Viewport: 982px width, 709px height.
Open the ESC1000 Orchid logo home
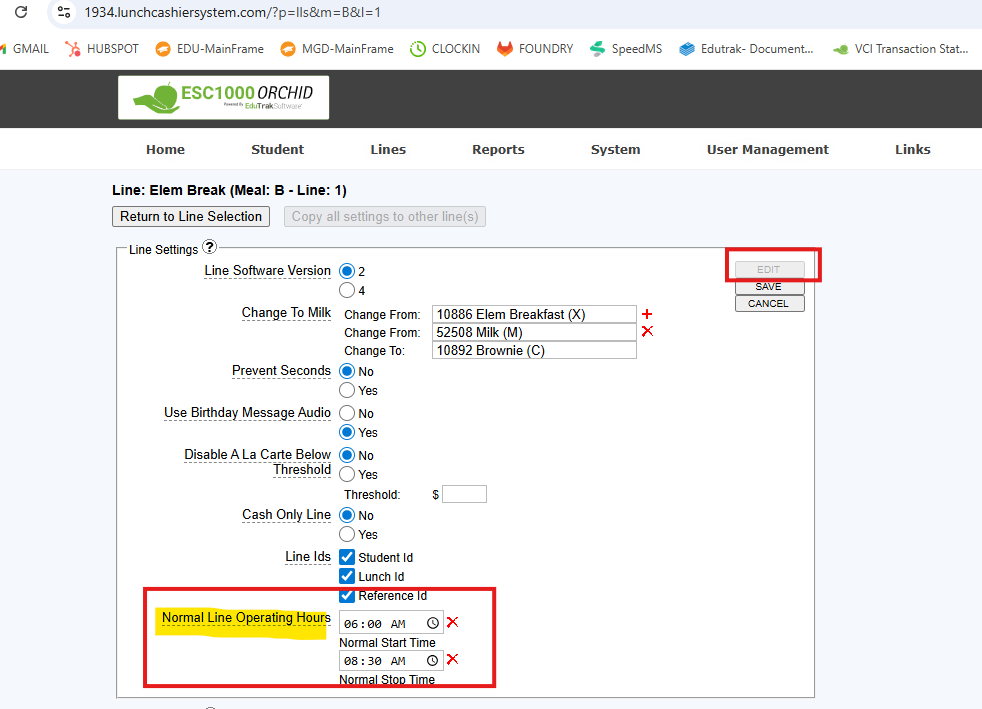(x=223, y=97)
